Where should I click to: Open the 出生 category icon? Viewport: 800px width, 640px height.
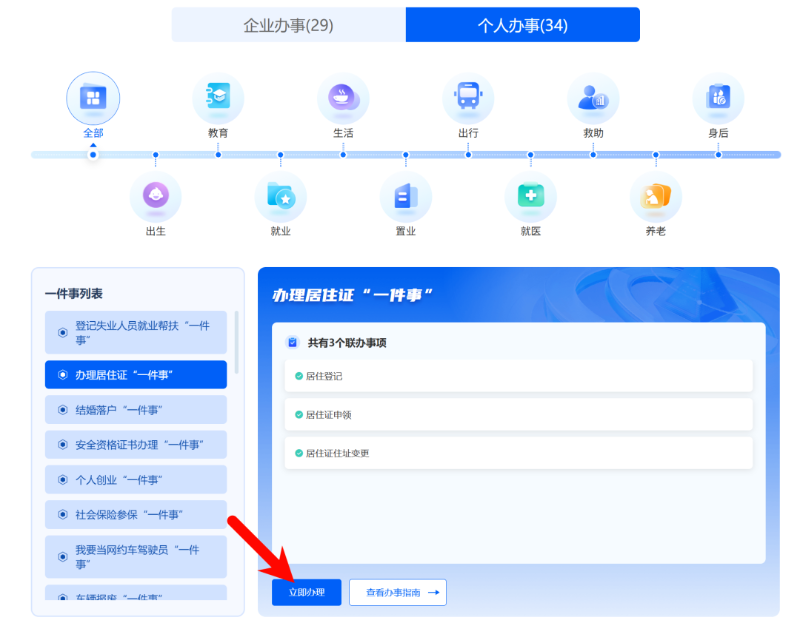coord(156,197)
